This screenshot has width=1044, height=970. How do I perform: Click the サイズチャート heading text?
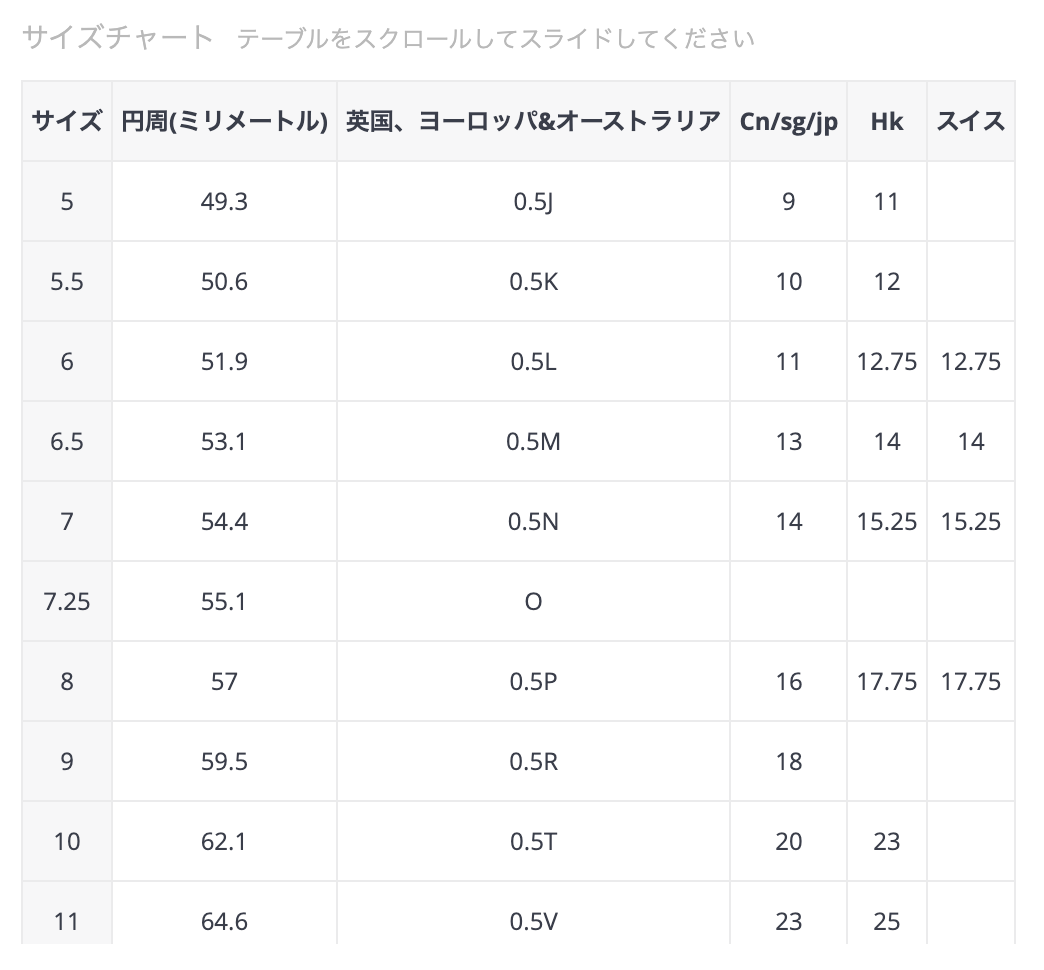point(118,37)
